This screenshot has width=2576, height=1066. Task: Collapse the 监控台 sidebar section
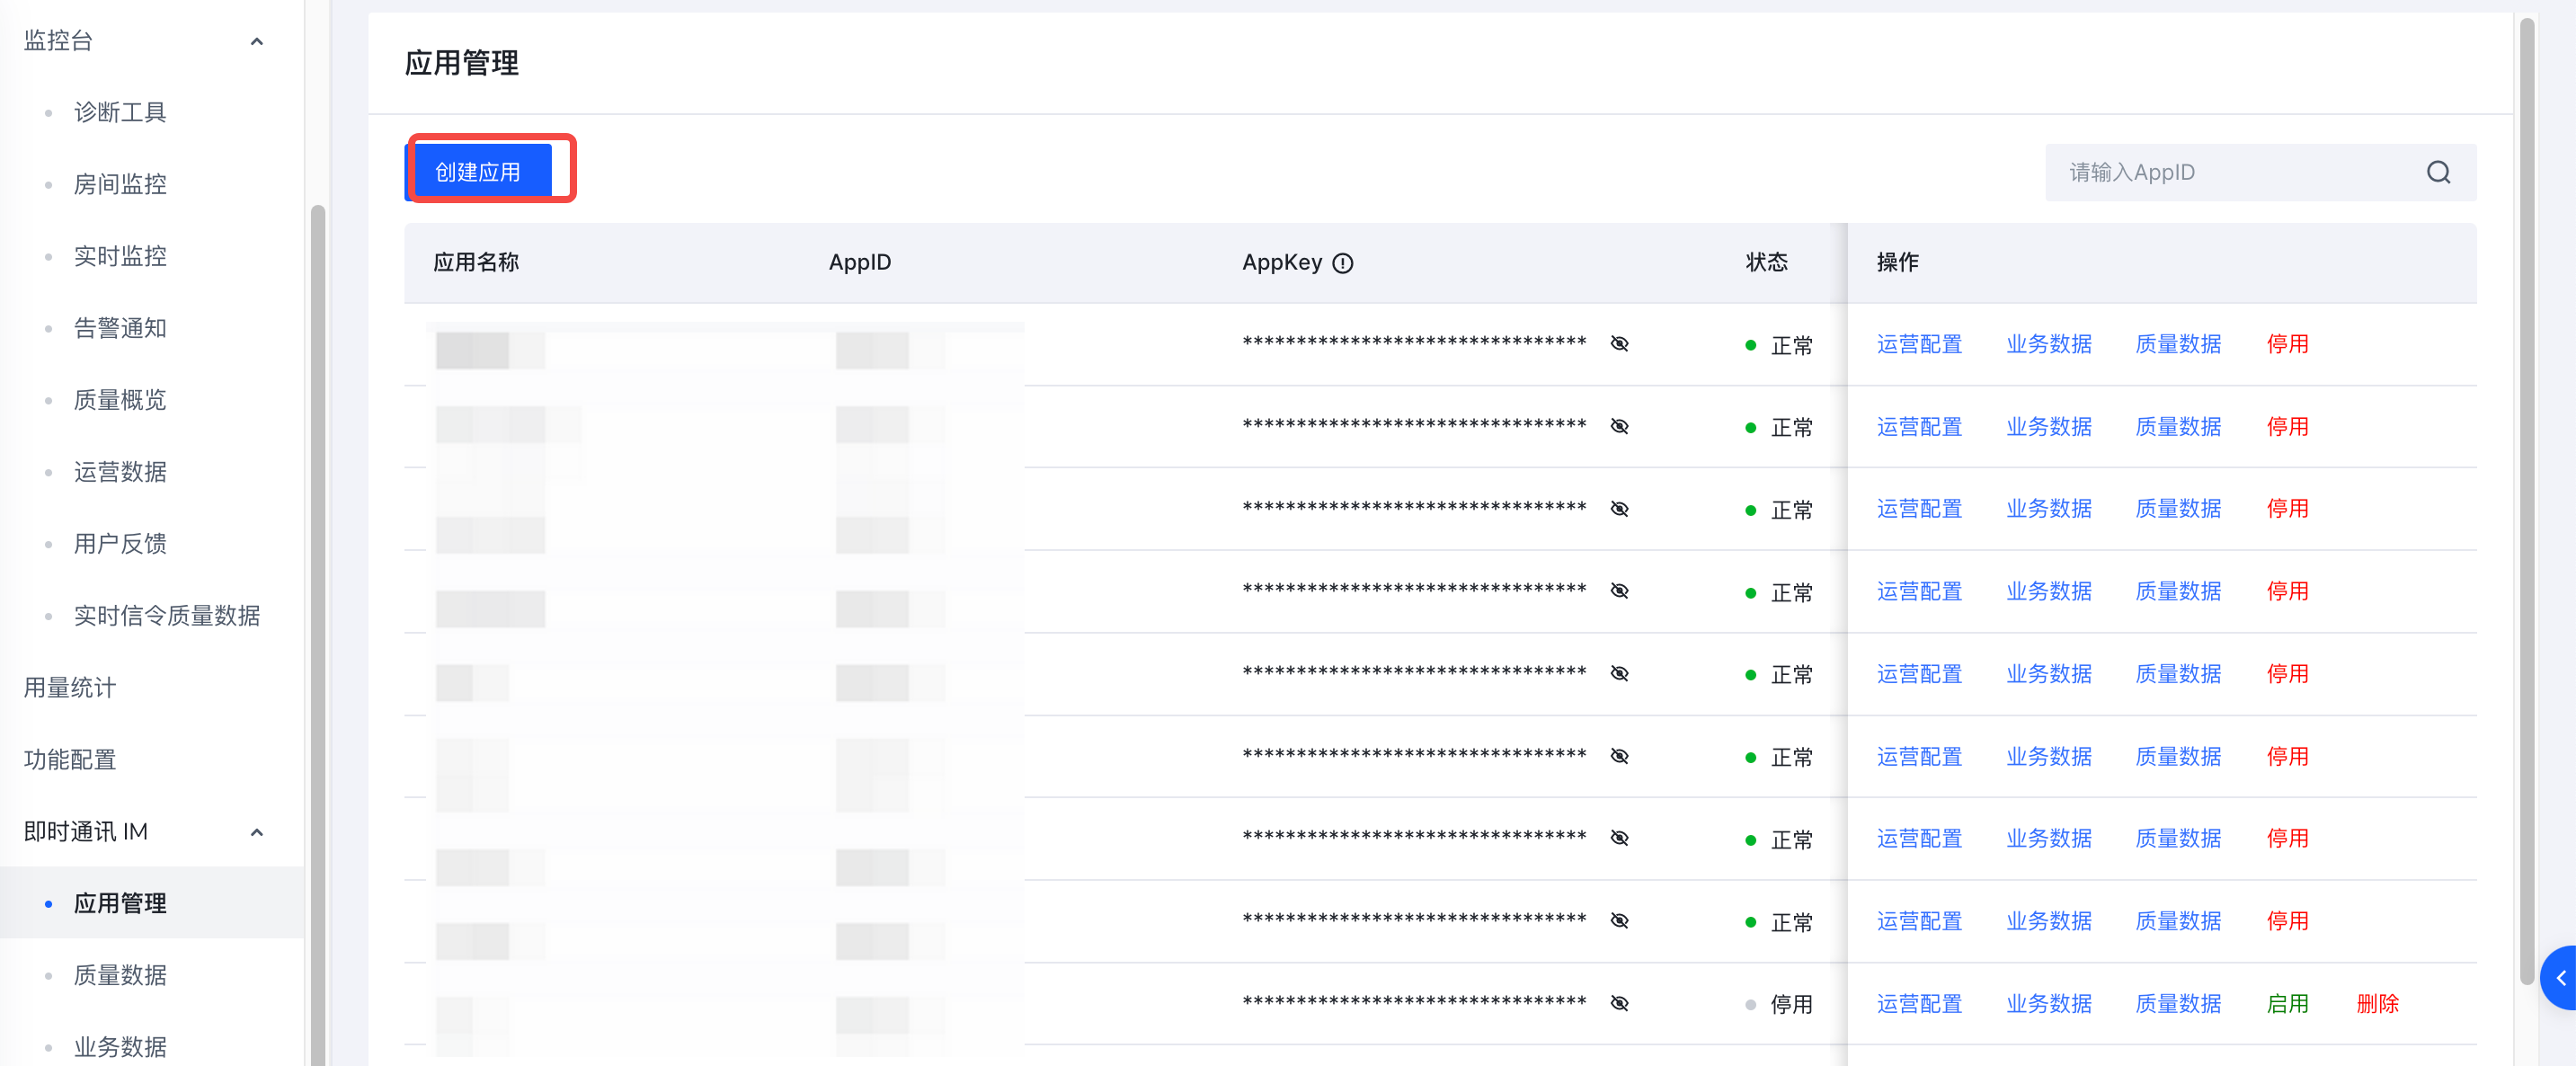[257, 41]
